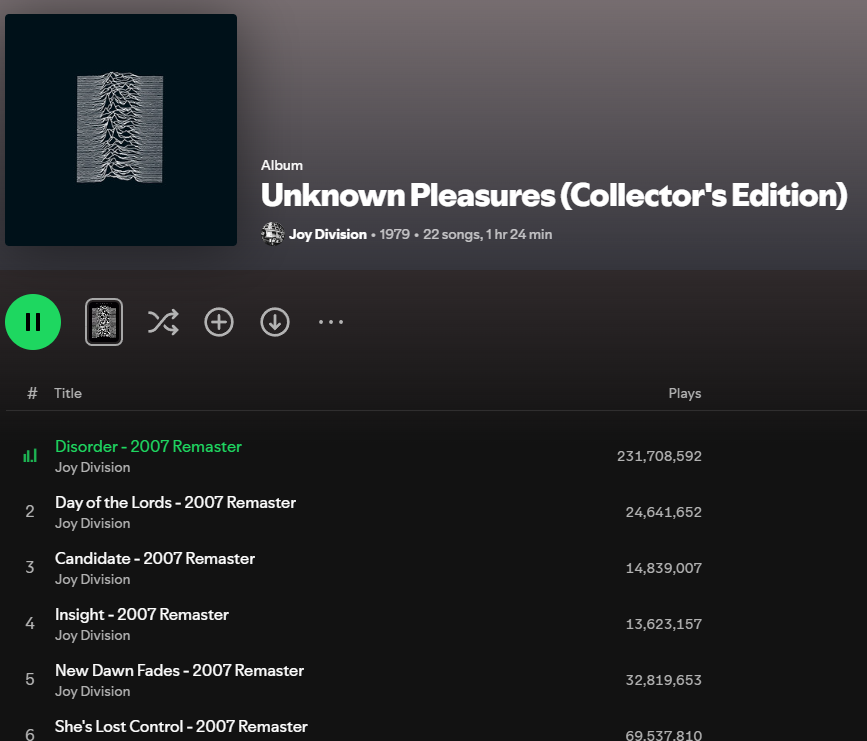
Task: Click the now-playing equalizer icon for Disorder
Action: coord(30,456)
